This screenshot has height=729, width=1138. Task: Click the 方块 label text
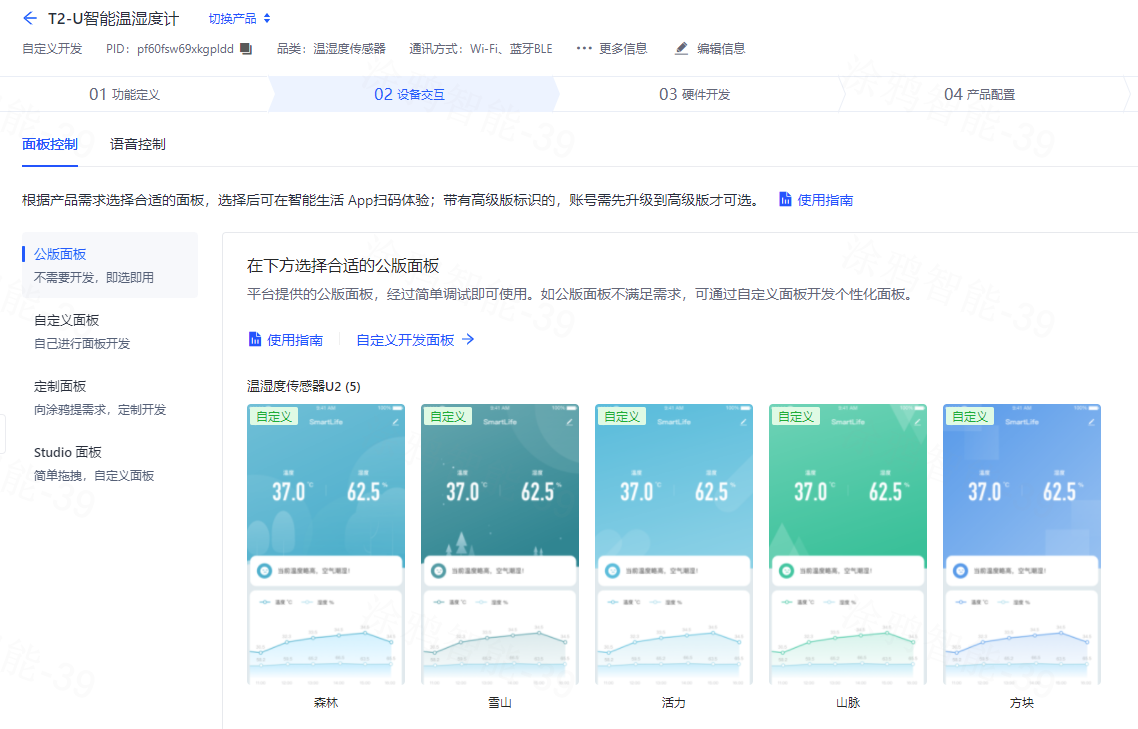click(1022, 702)
